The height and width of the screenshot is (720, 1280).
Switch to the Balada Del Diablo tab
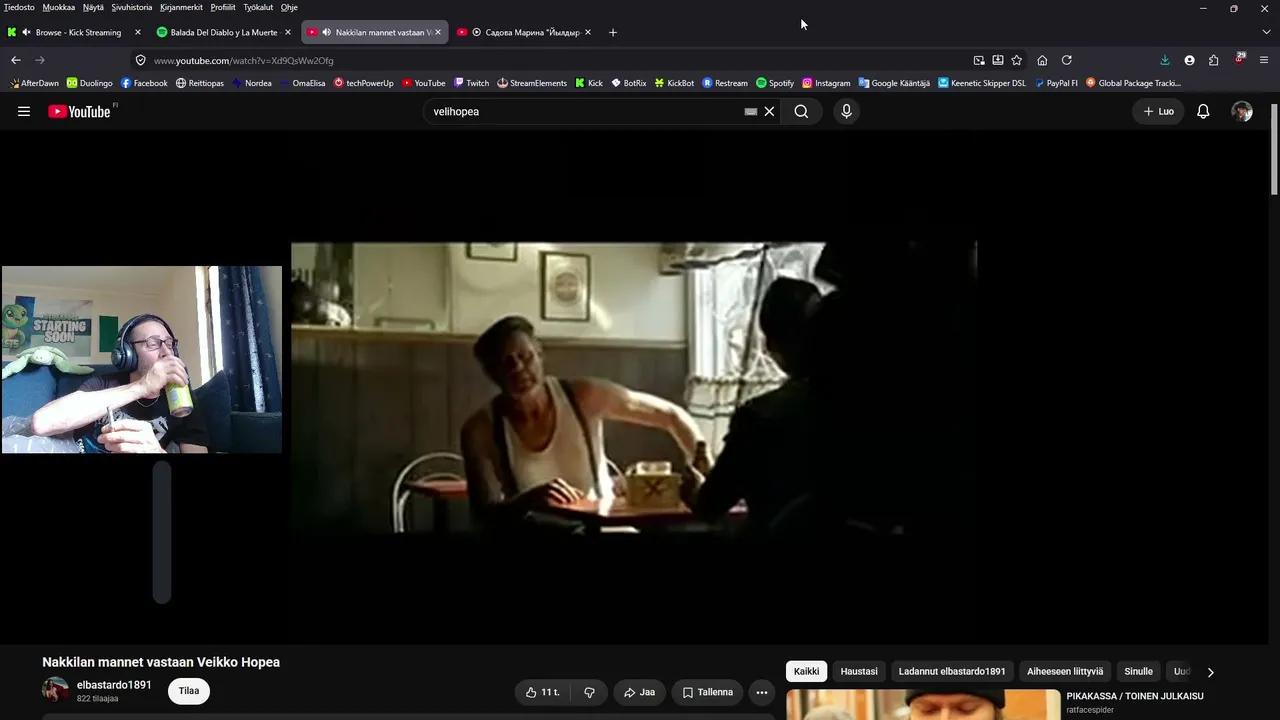(x=221, y=32)
